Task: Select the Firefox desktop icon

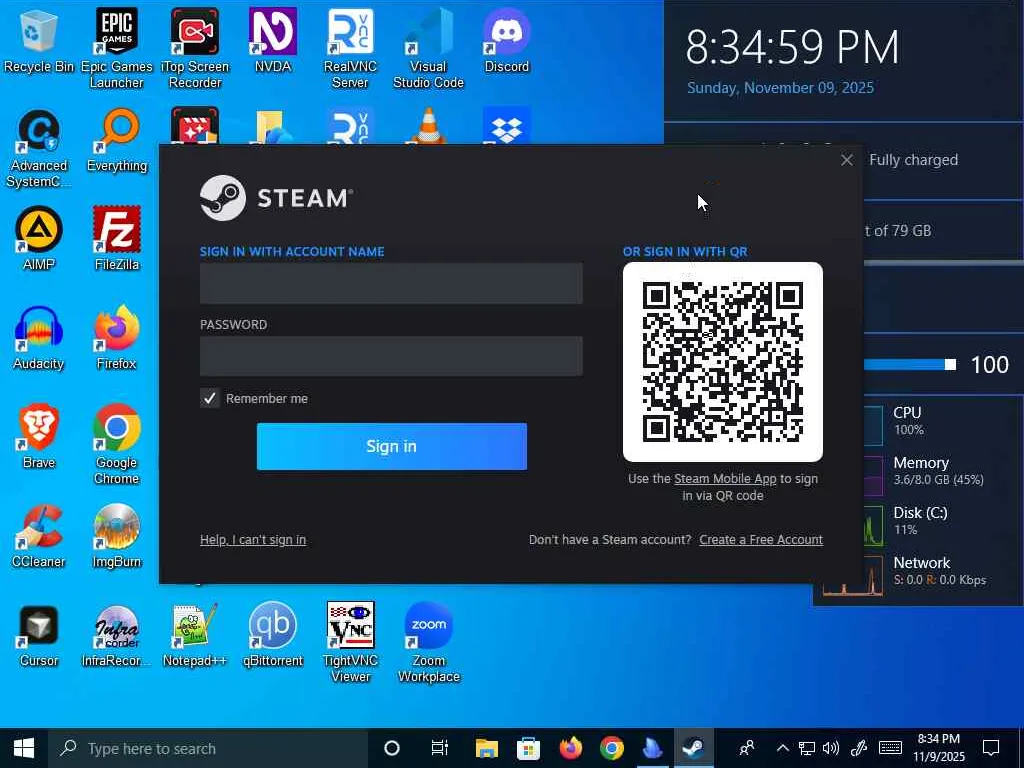Action: click(x=117, y=338)
